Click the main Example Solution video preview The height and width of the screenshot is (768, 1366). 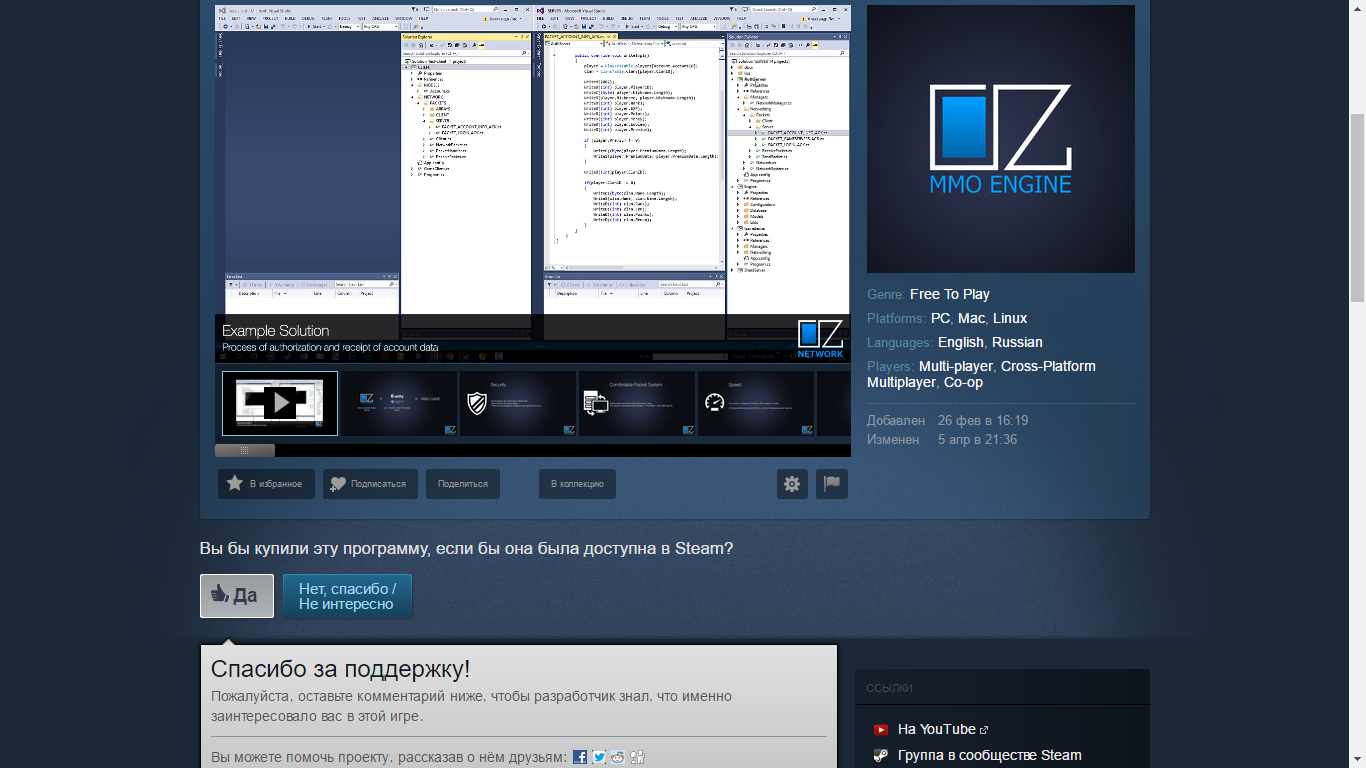click(x=533, y=182)
